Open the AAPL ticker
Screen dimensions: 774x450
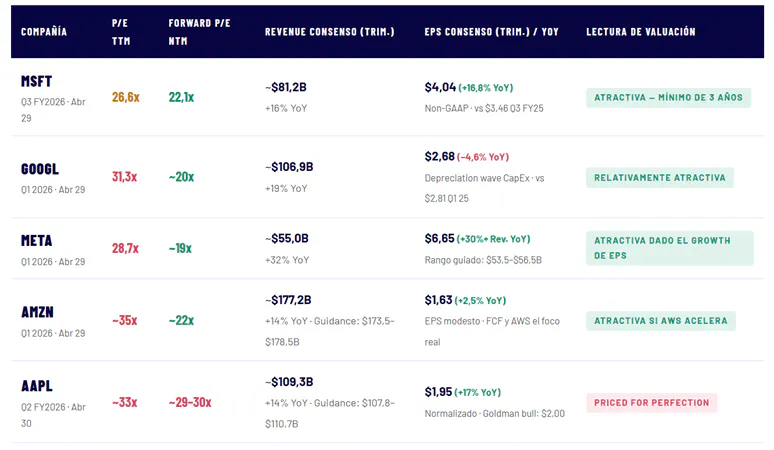point(37,386)
